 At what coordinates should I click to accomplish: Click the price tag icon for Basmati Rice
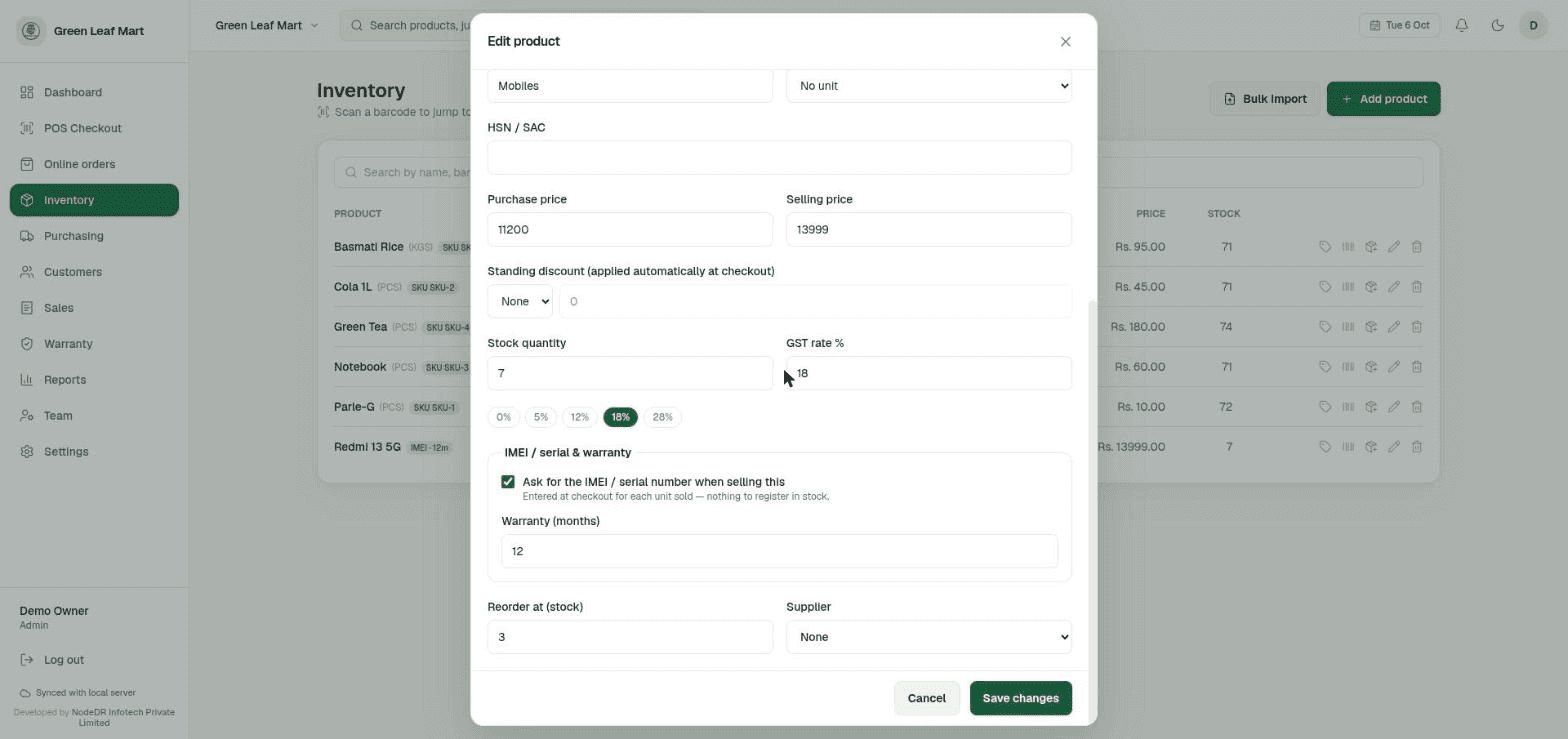pyautogui.click(x=1325, y=247)
